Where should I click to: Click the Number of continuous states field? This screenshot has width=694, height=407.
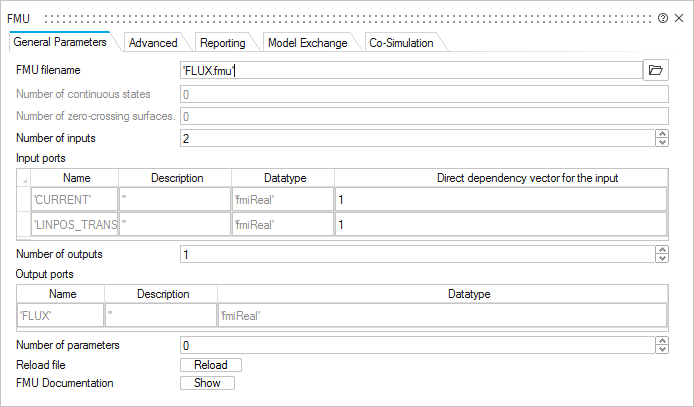point(424,94)
